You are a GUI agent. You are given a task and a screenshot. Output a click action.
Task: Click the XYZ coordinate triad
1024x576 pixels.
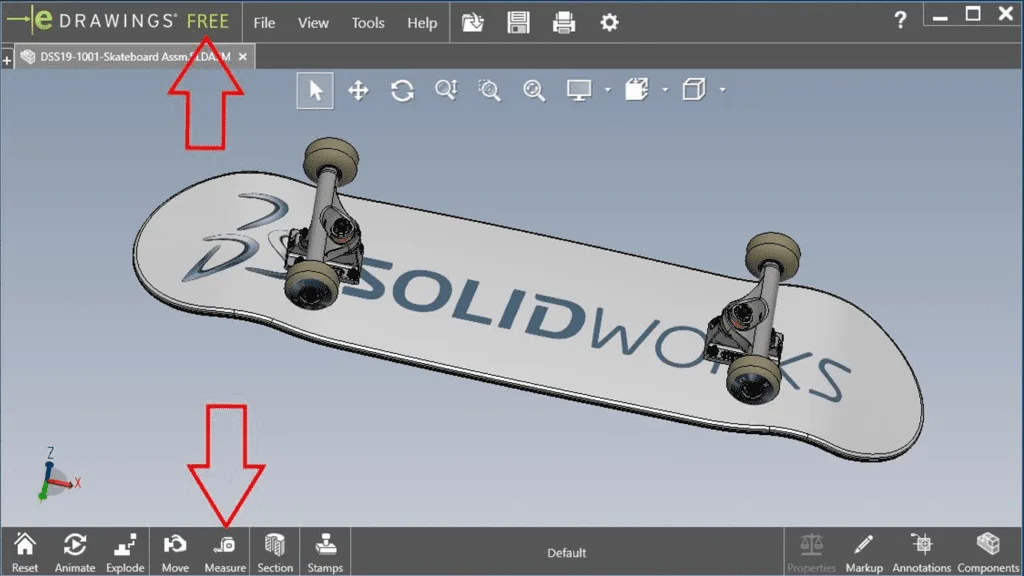coord(57,475)
